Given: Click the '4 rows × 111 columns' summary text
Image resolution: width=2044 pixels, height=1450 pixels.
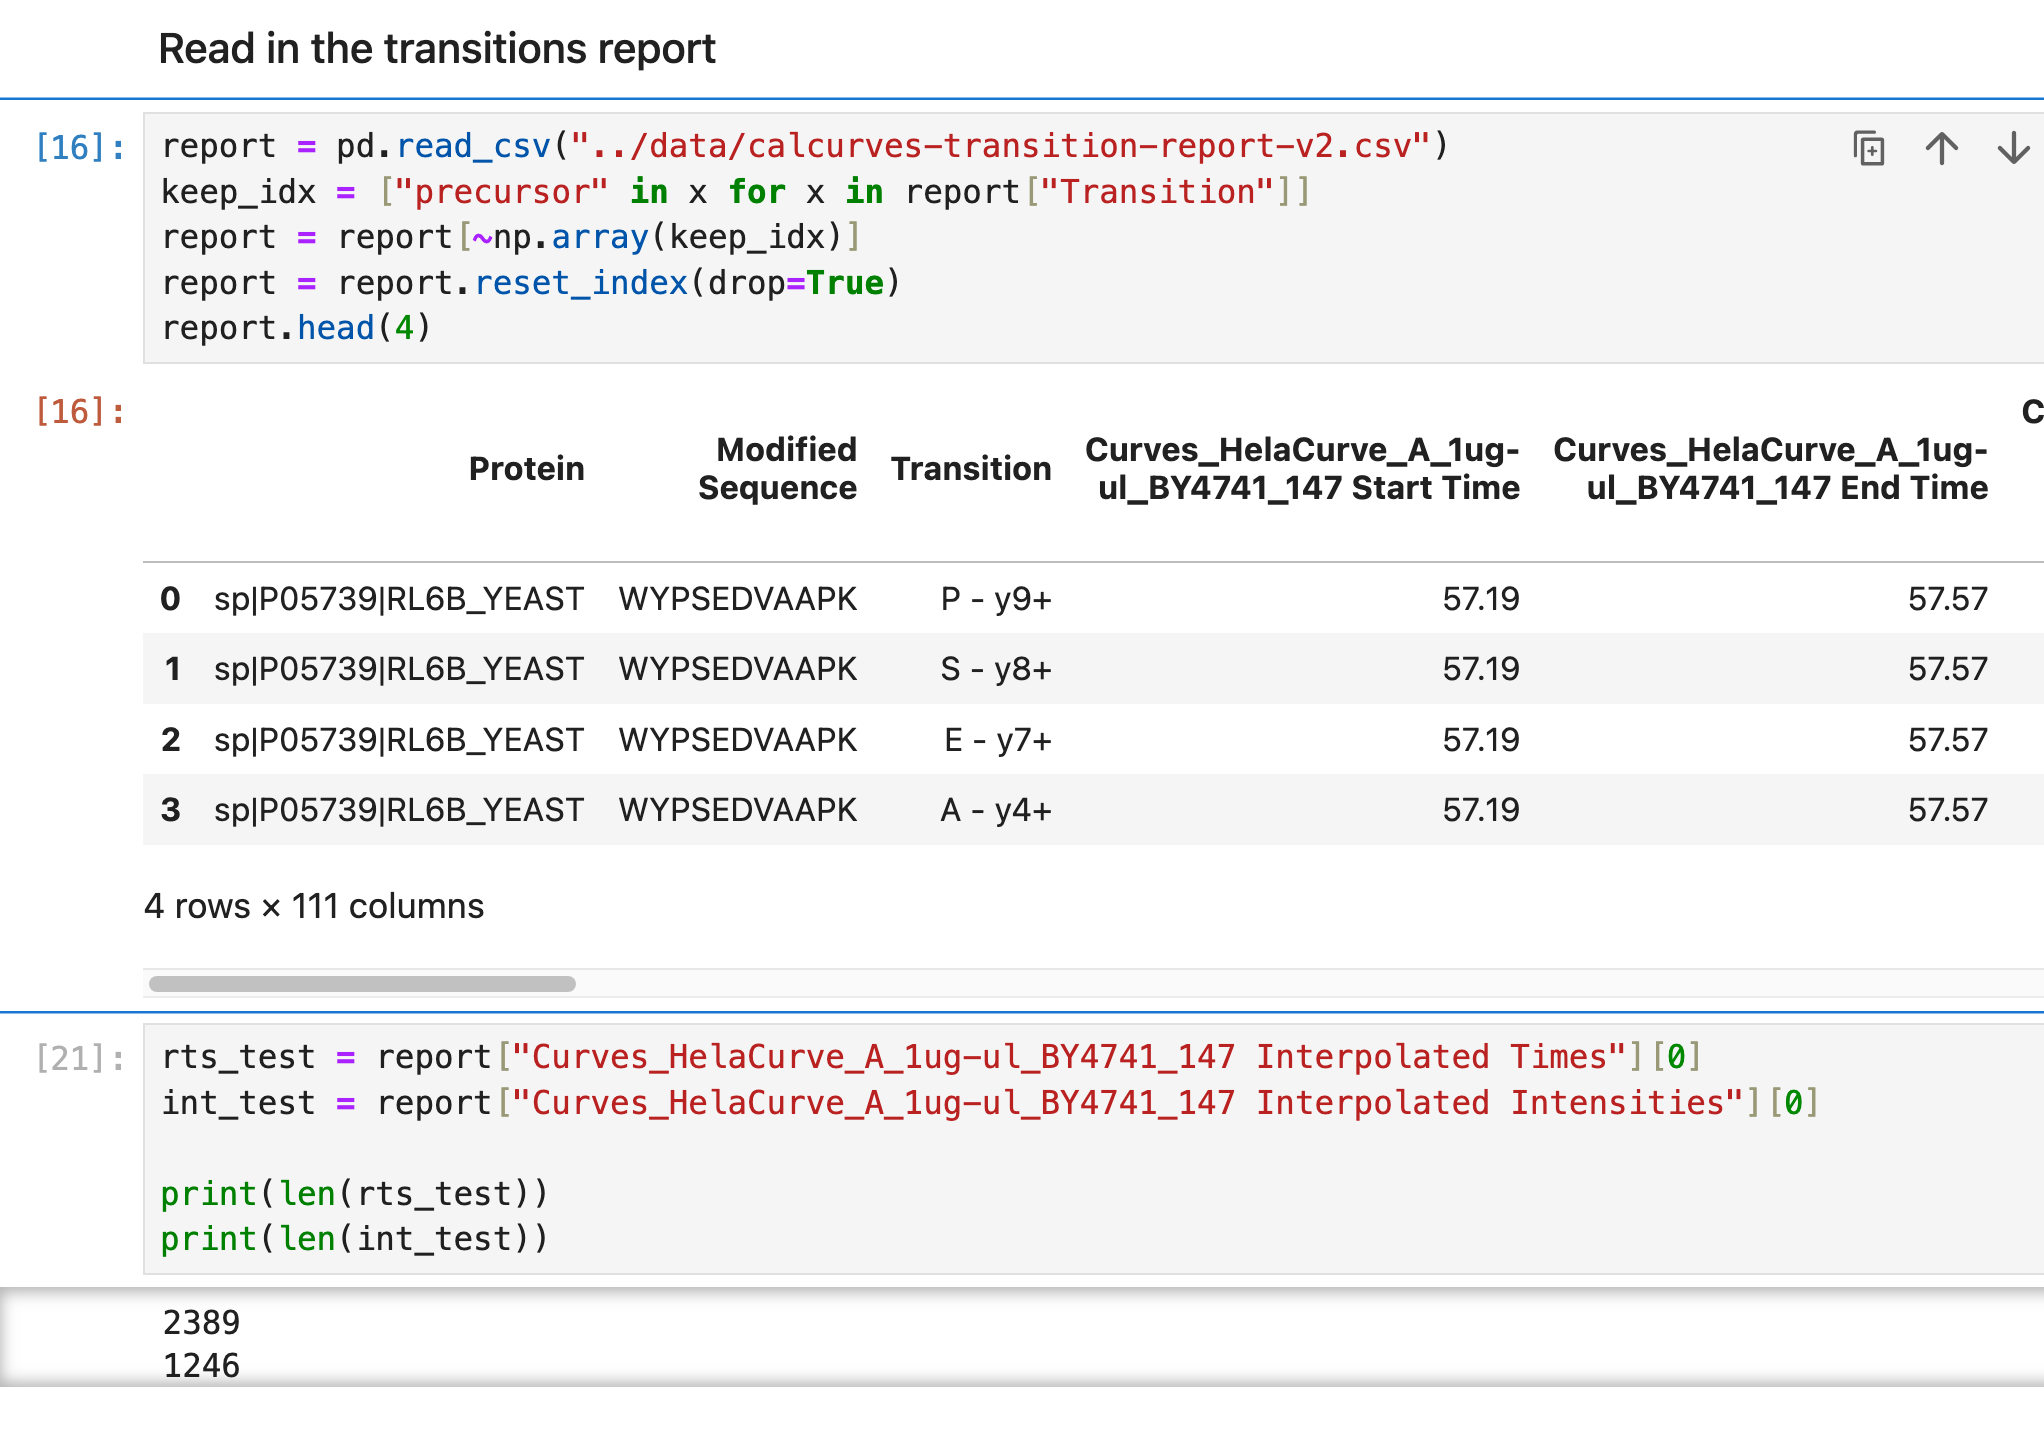Looking at the screenshot, I should coord(314,906).
